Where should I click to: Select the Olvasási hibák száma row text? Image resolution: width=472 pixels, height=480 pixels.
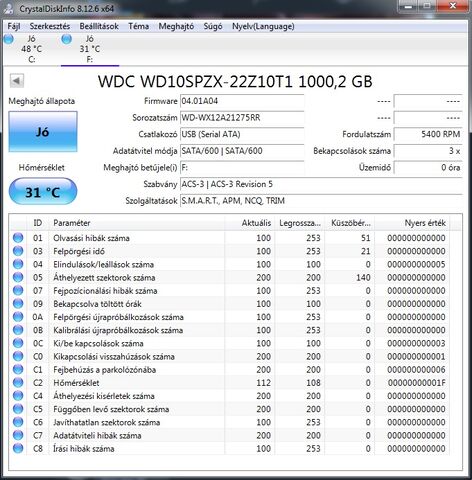[91, 238]
